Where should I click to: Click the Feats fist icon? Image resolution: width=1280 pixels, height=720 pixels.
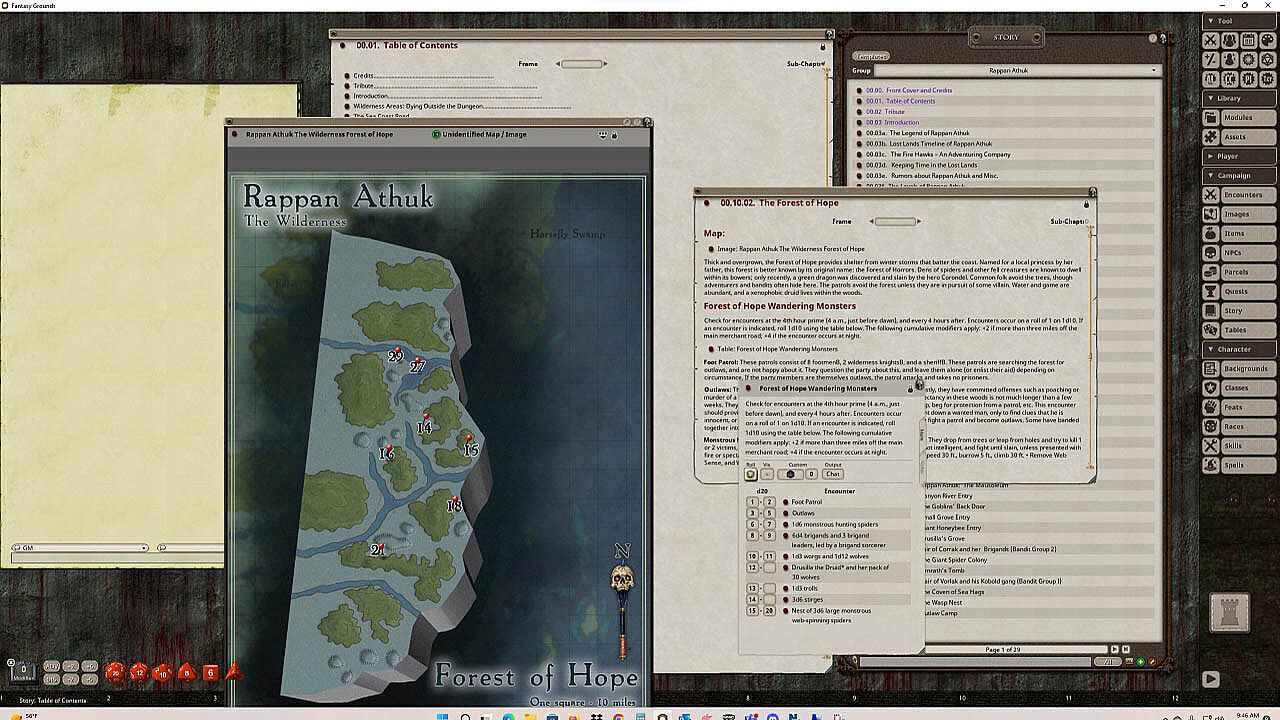[1211, 407]
